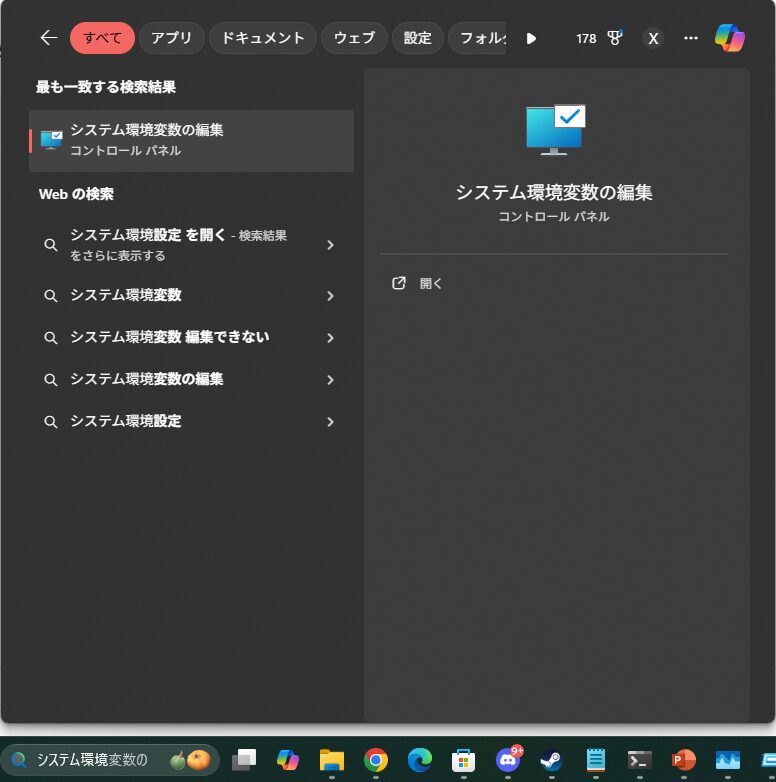Click the taskbar search box

[110, 760]
